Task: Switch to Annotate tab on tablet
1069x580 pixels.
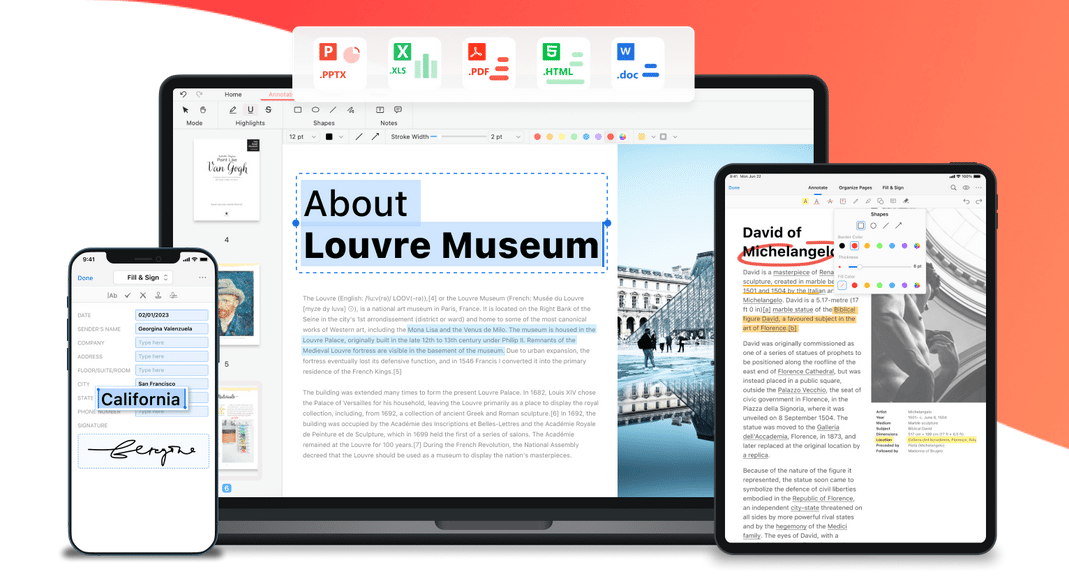Action: coord(817,187)
